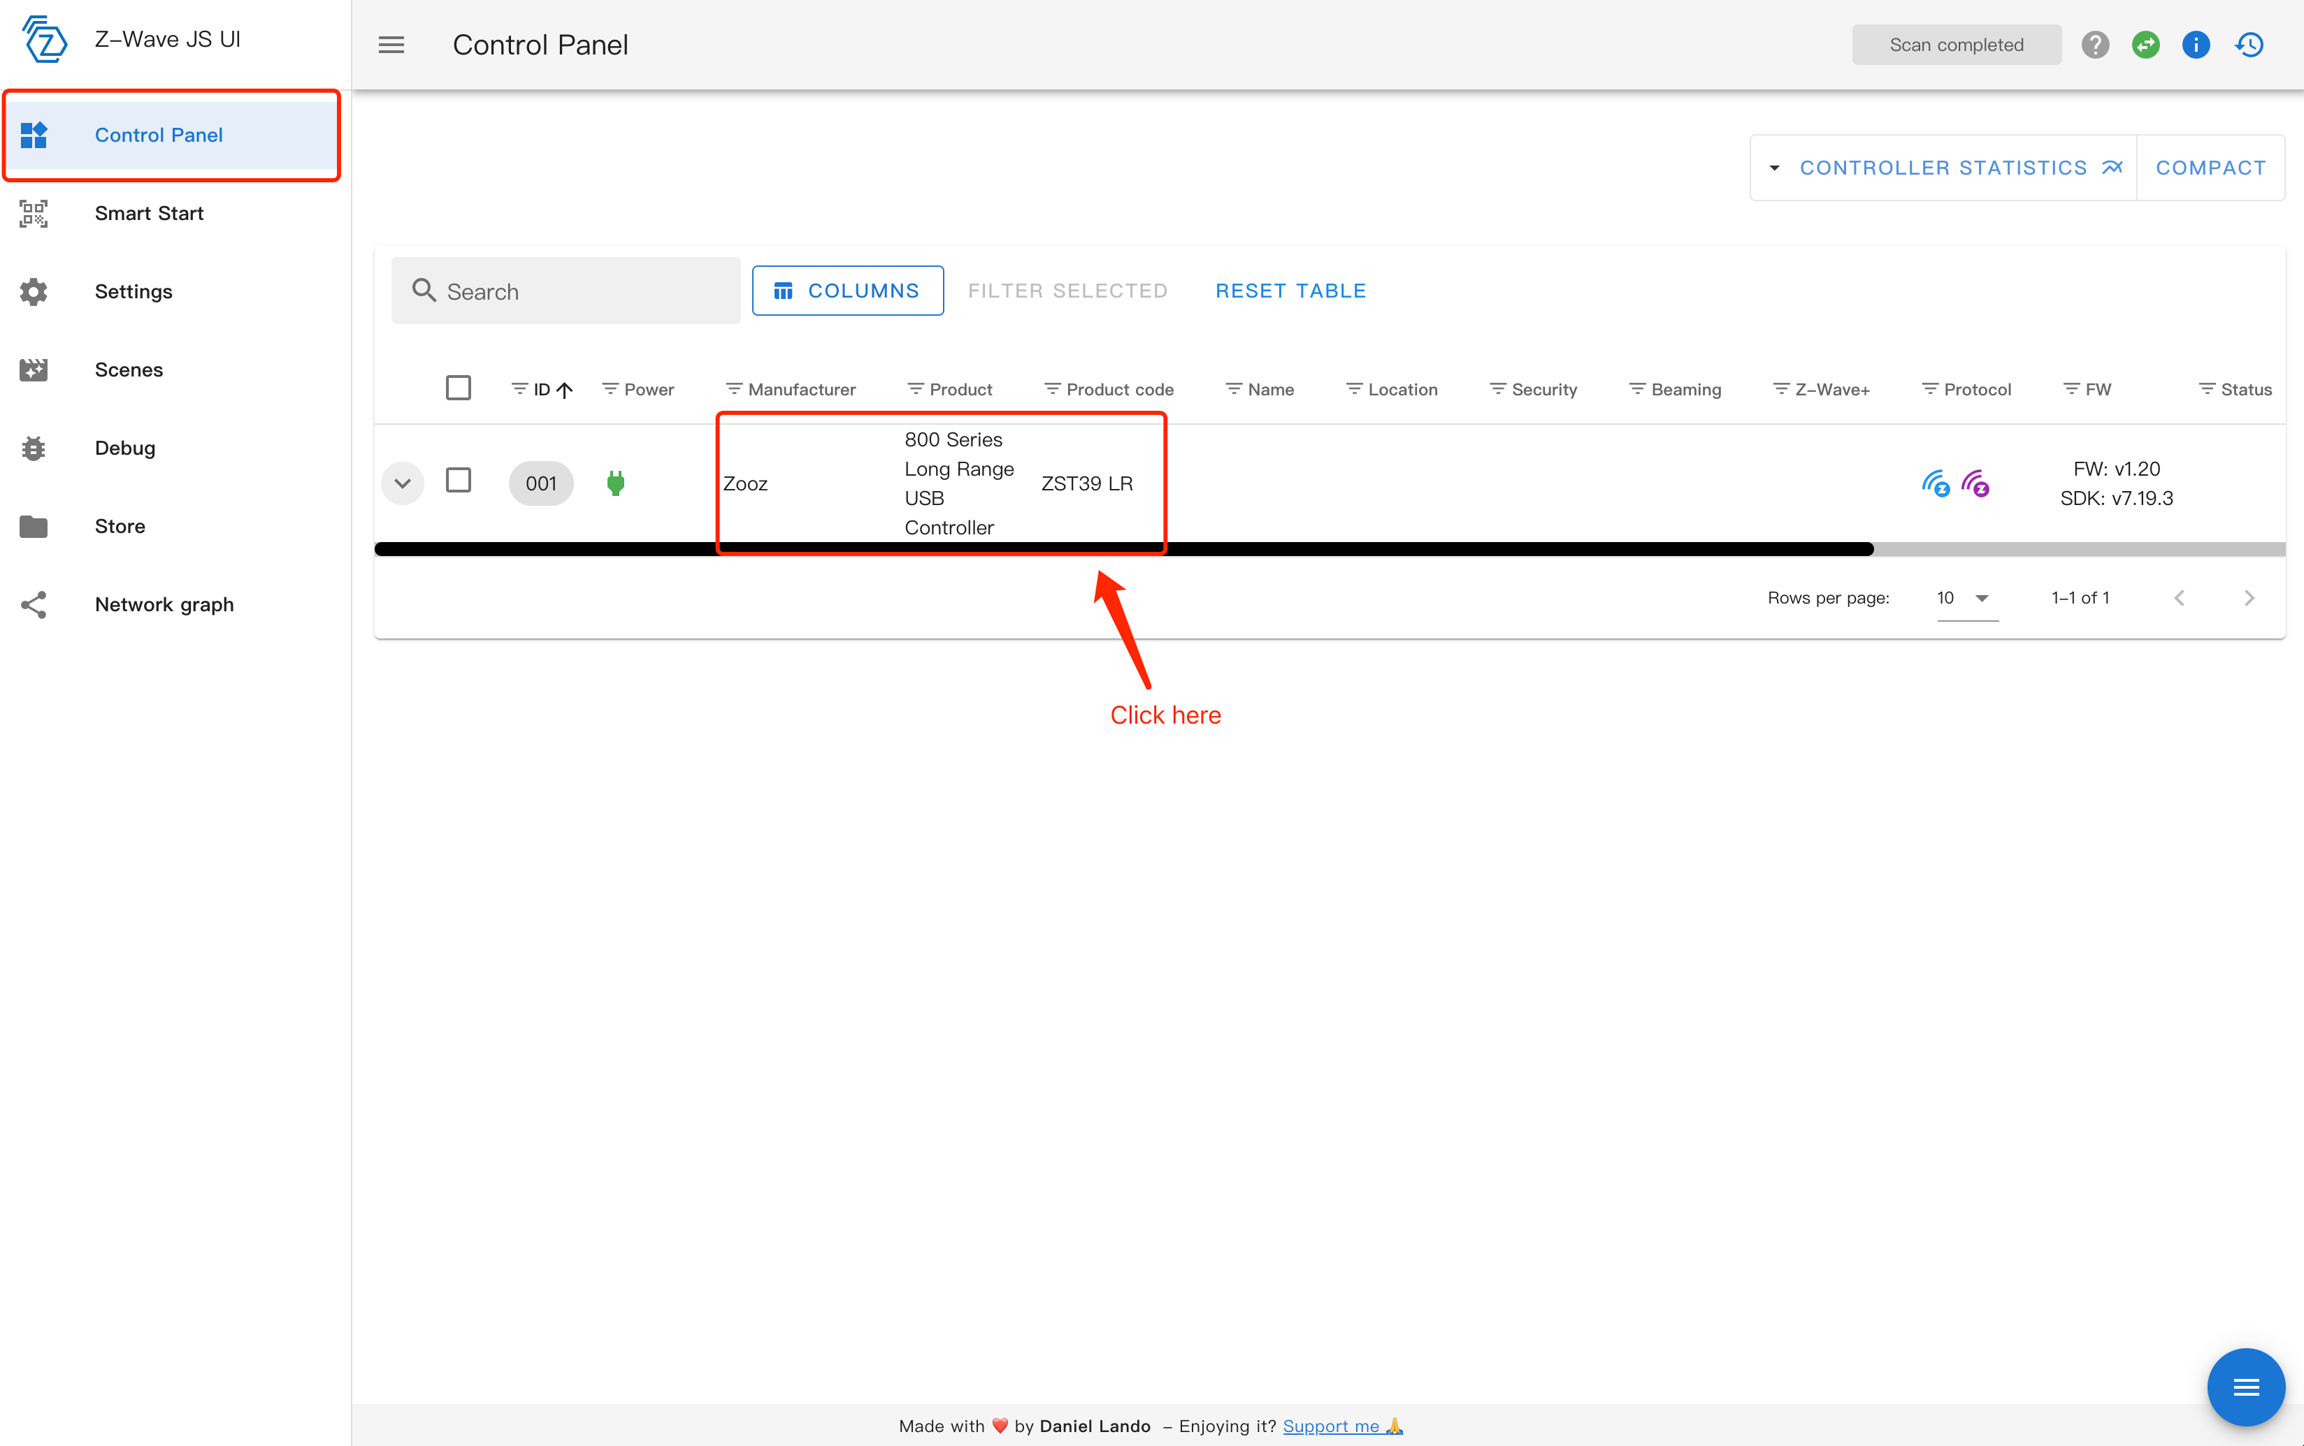Check the select-all header checkbox

click(x=458, y=388)
